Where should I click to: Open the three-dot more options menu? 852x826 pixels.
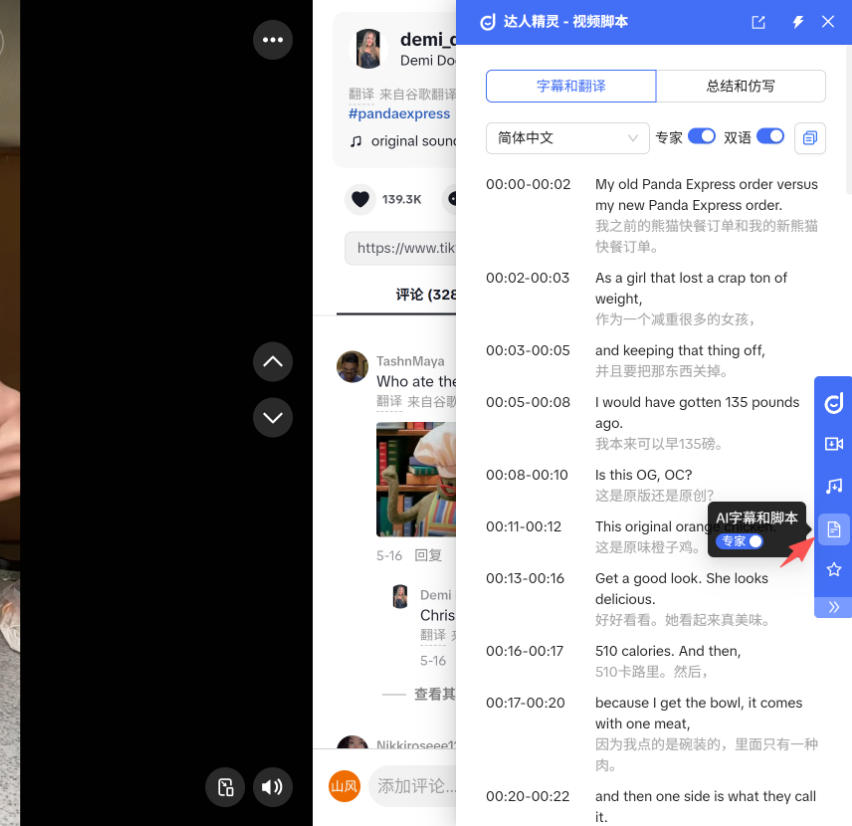(273, 40)
